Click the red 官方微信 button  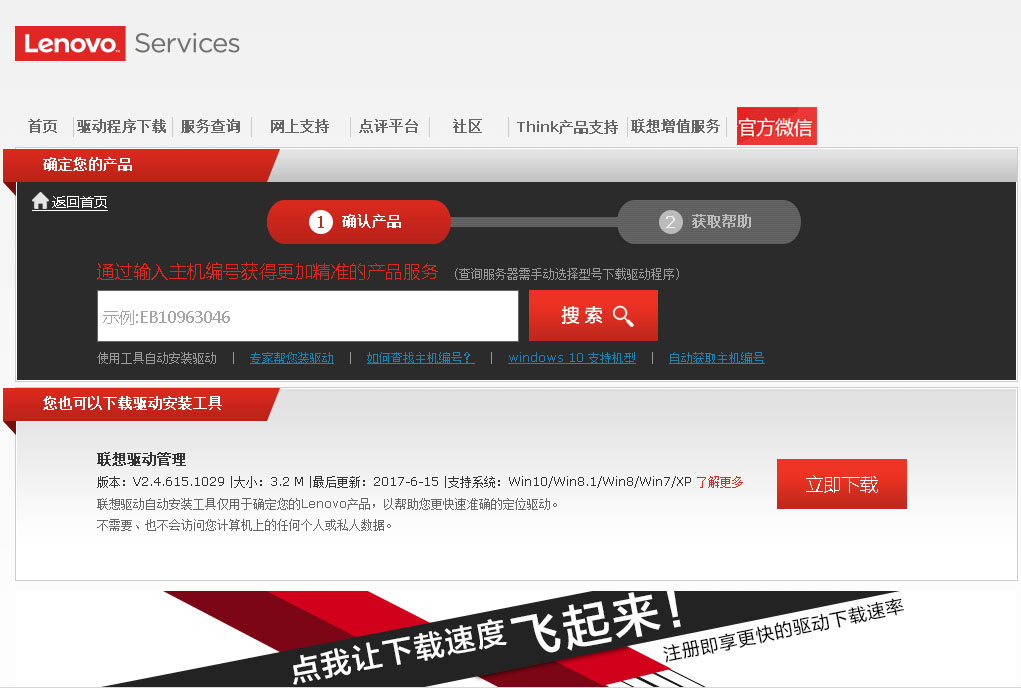(776, 127)
